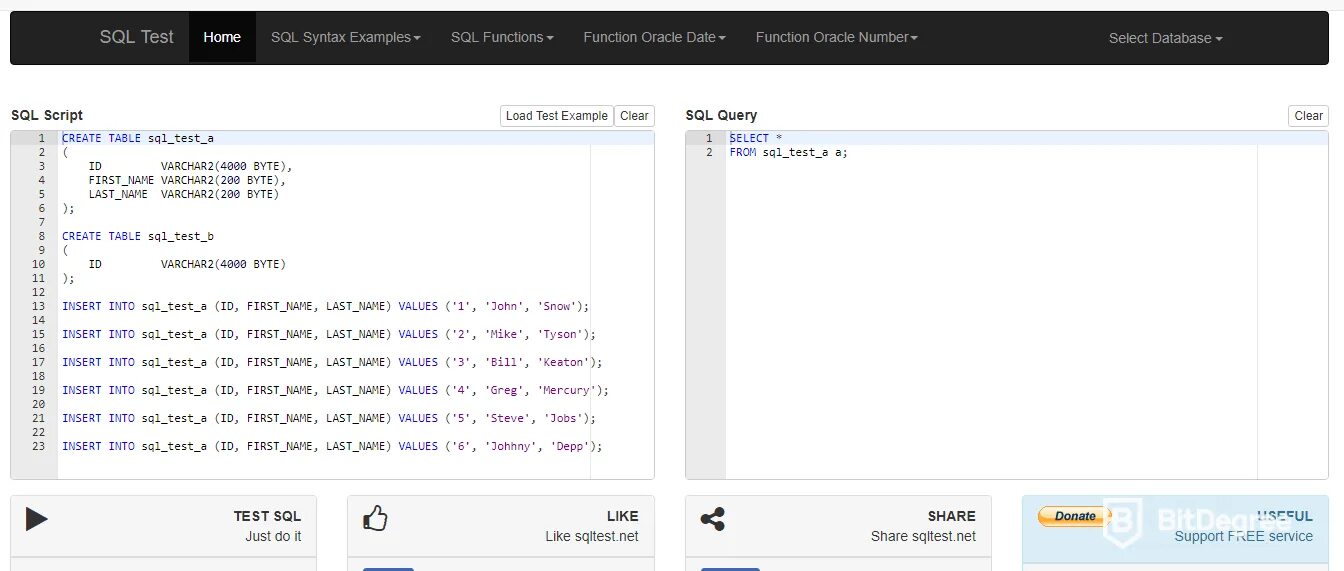
Task: Click the thumbs-up Like icon
Action: [x=375, y=518]
